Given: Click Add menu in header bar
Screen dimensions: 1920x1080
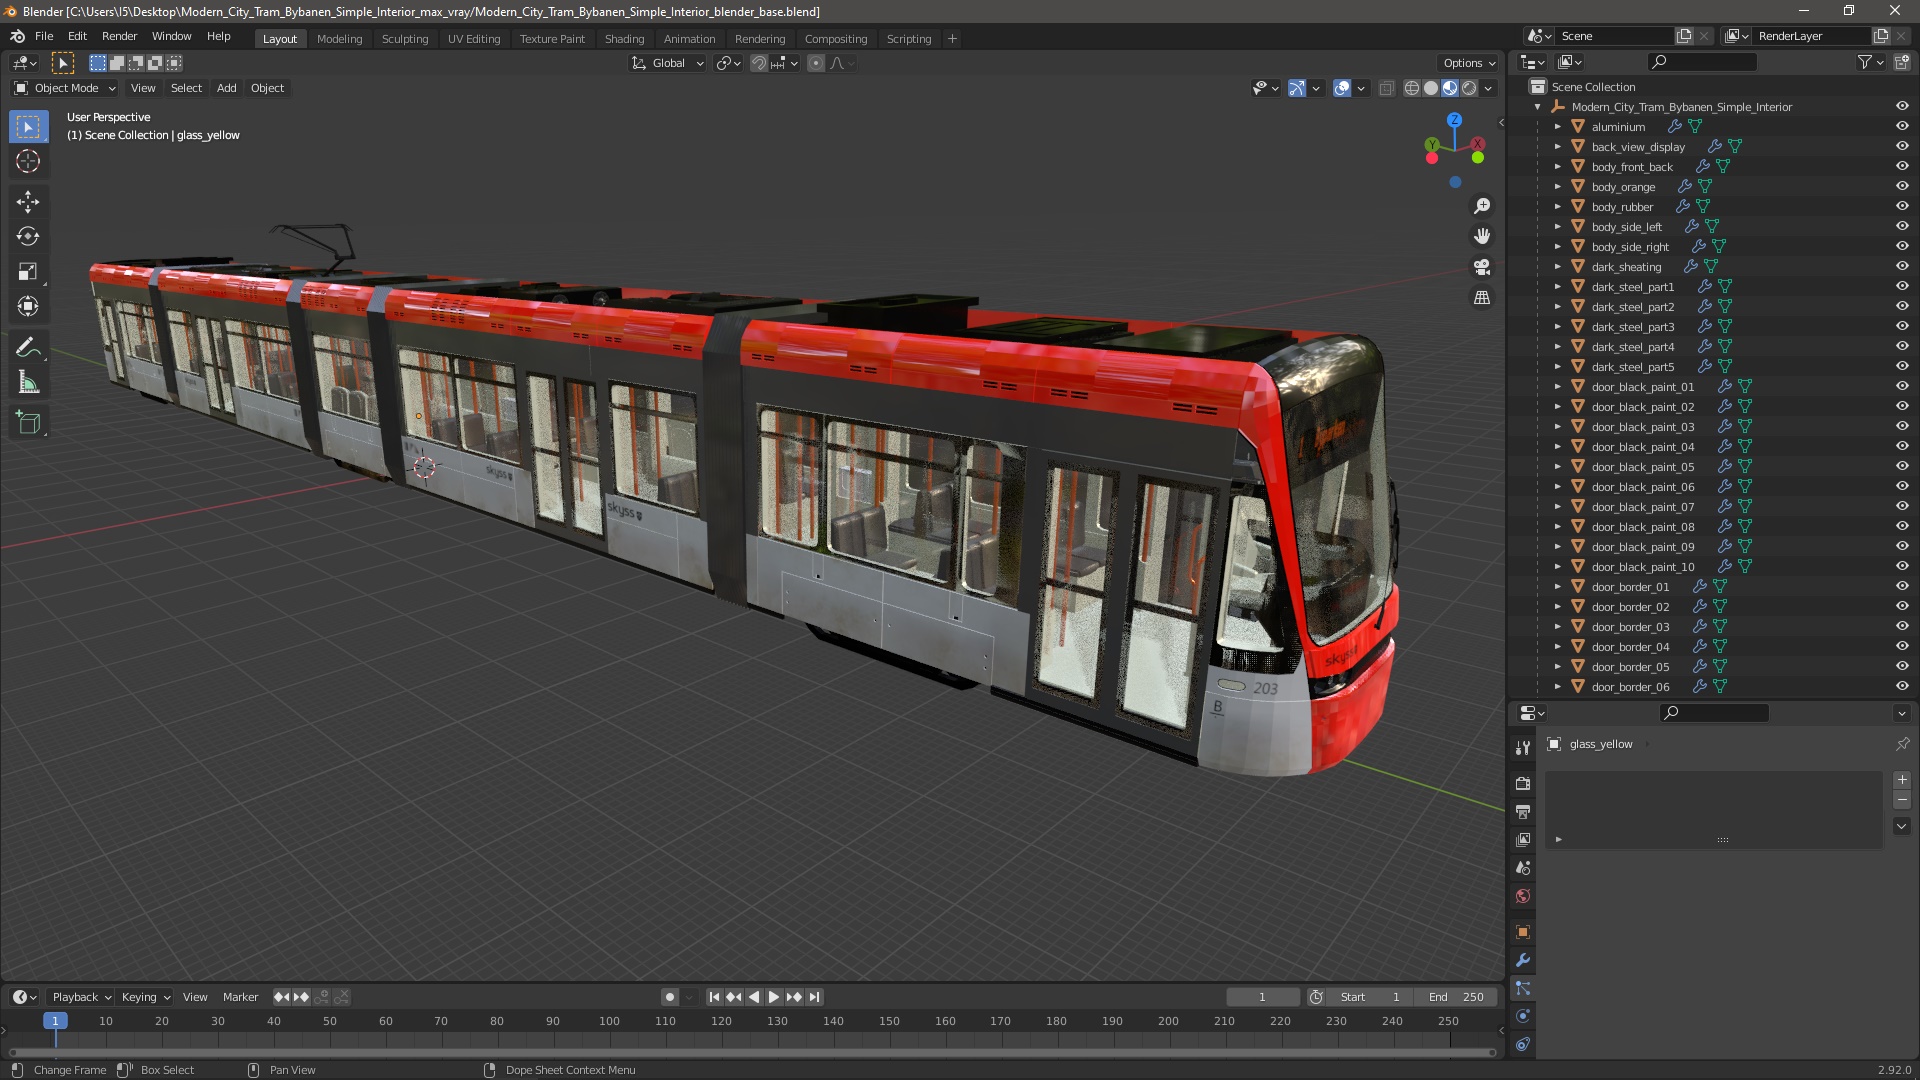Looking at the screenshot, I should pyautogui.click(x=225, y=87).
